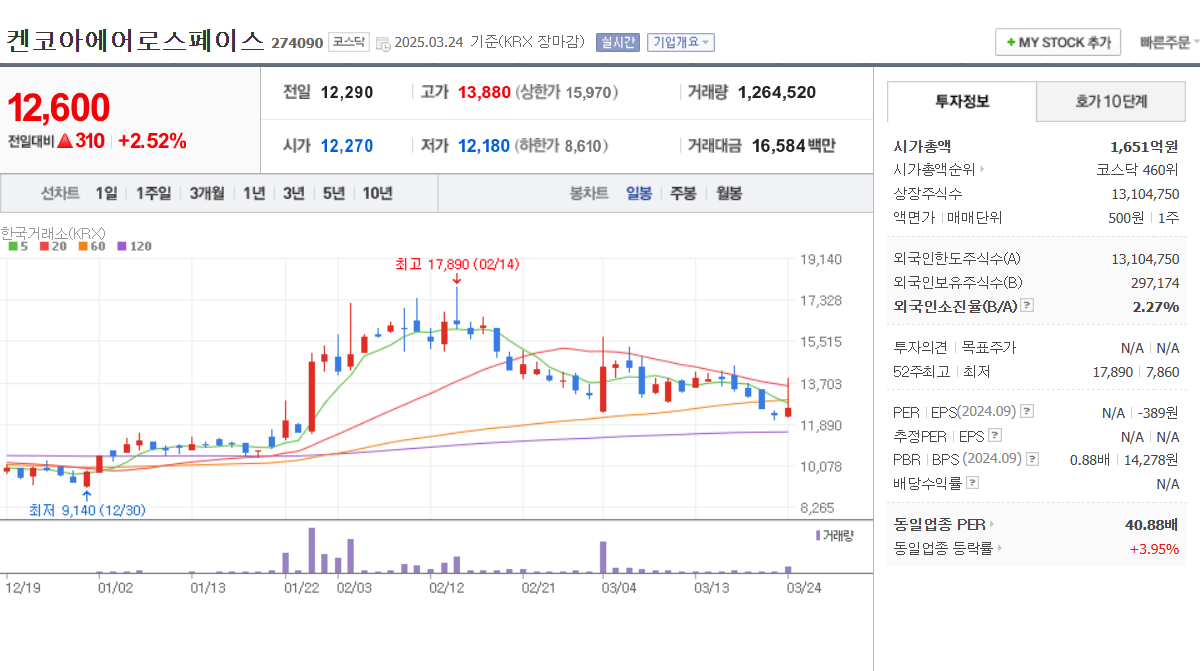The width and height of the screenshot is (1201, 671).
Task: Expand the 동일업종 등락률 arrow
Action: [x=999, y=548]
